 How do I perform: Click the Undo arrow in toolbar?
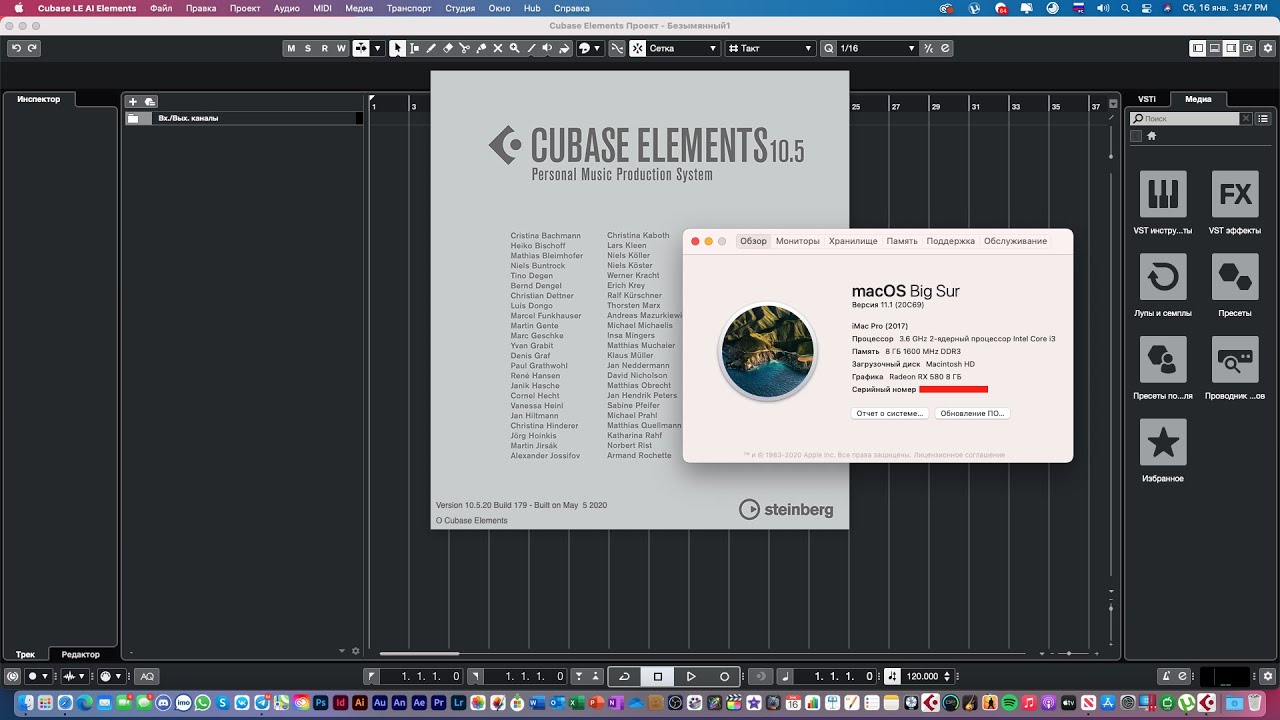16,48
